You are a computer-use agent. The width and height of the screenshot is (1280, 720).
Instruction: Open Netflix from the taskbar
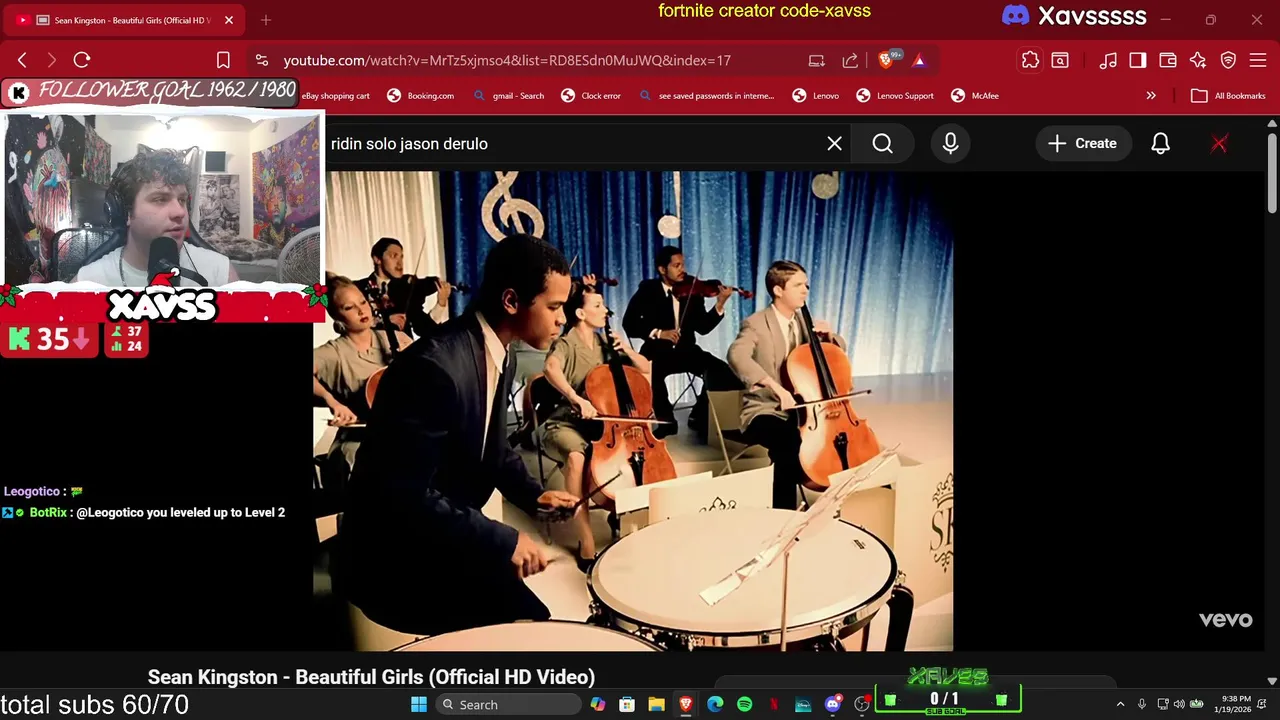tap(773, 705)
